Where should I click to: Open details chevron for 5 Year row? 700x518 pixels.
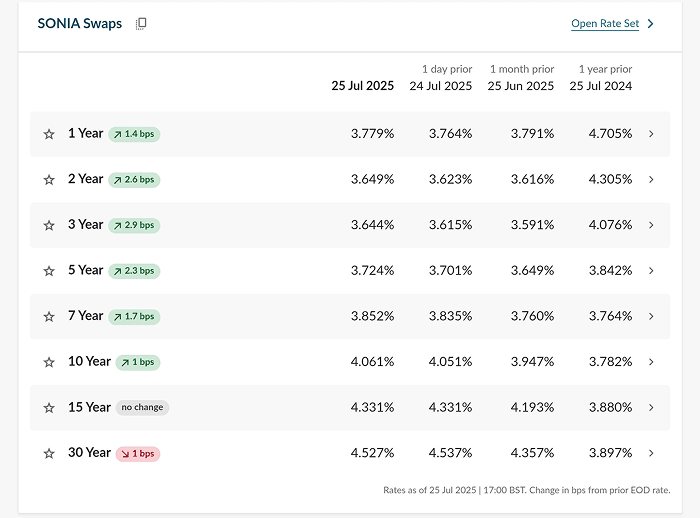click(651, 271)
